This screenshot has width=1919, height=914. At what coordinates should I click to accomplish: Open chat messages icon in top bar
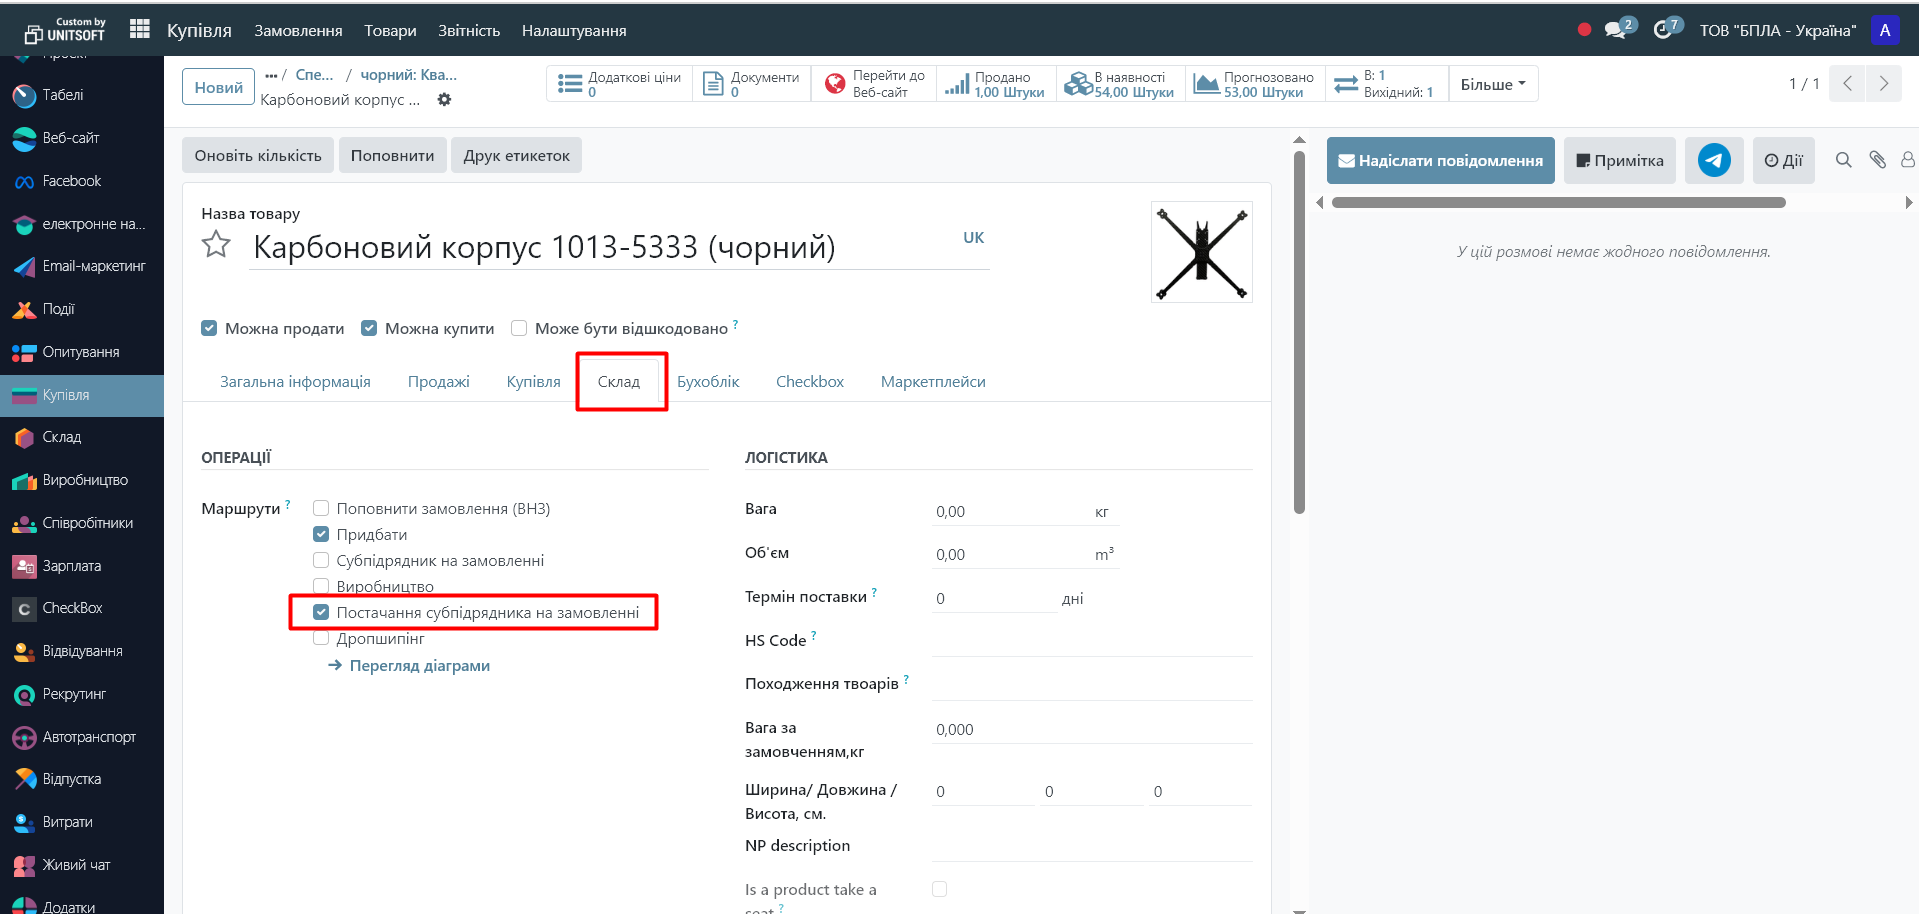pos(1615,30)
